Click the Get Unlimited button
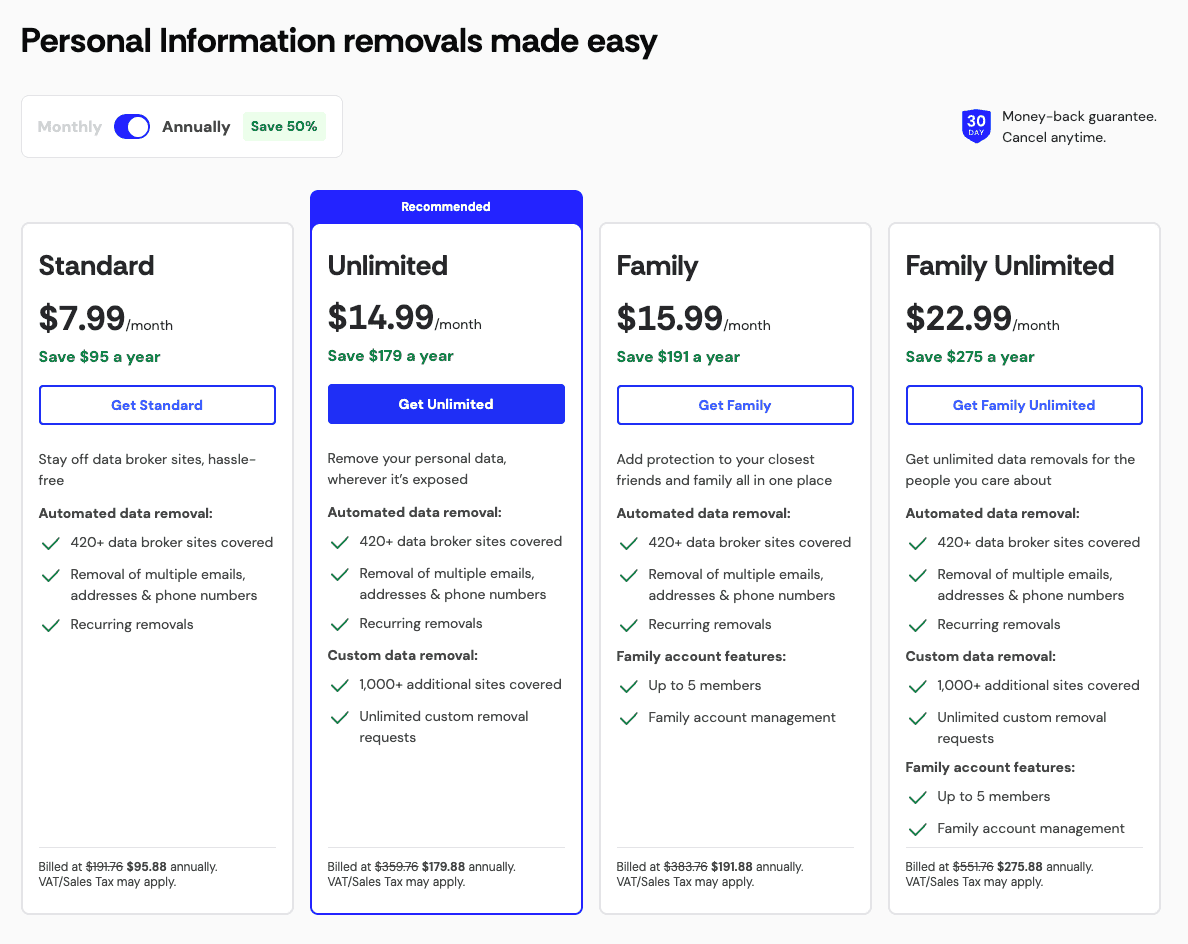This screenshot has height=944, width=1188. pos(446,404)
